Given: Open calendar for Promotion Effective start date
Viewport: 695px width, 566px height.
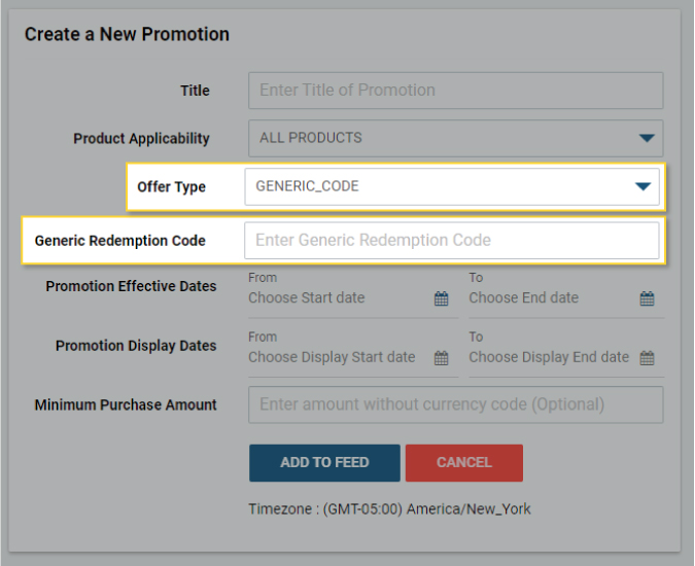Looking at the screenshot, I should pyautogui.click(x=441, y=298).
